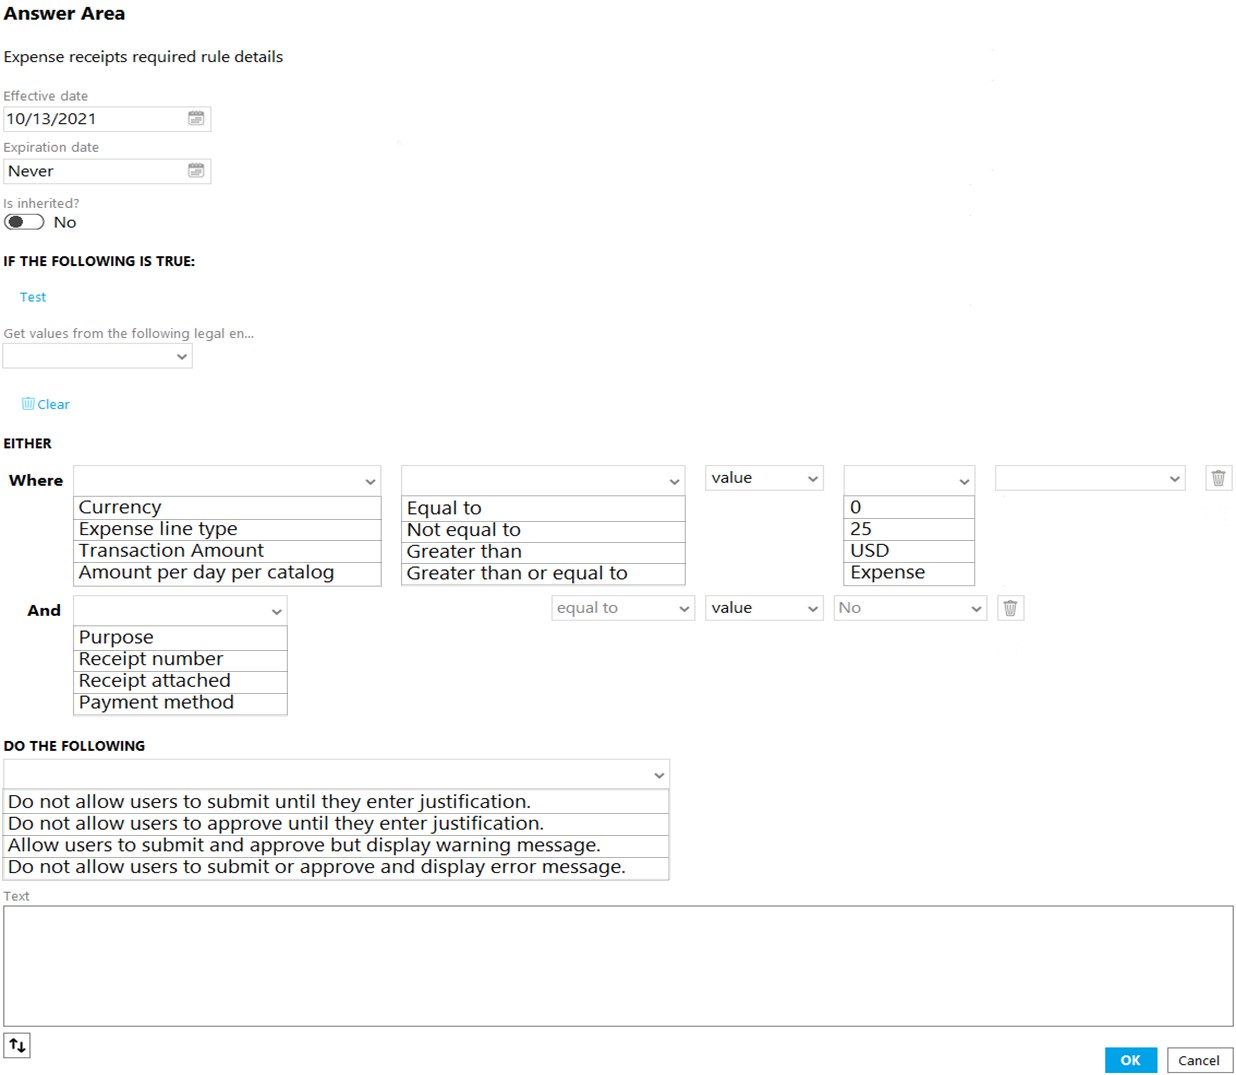Confirm with the OK button
Image resolution: width=1236 pixels, height=1075 pixels.
1131,1060
